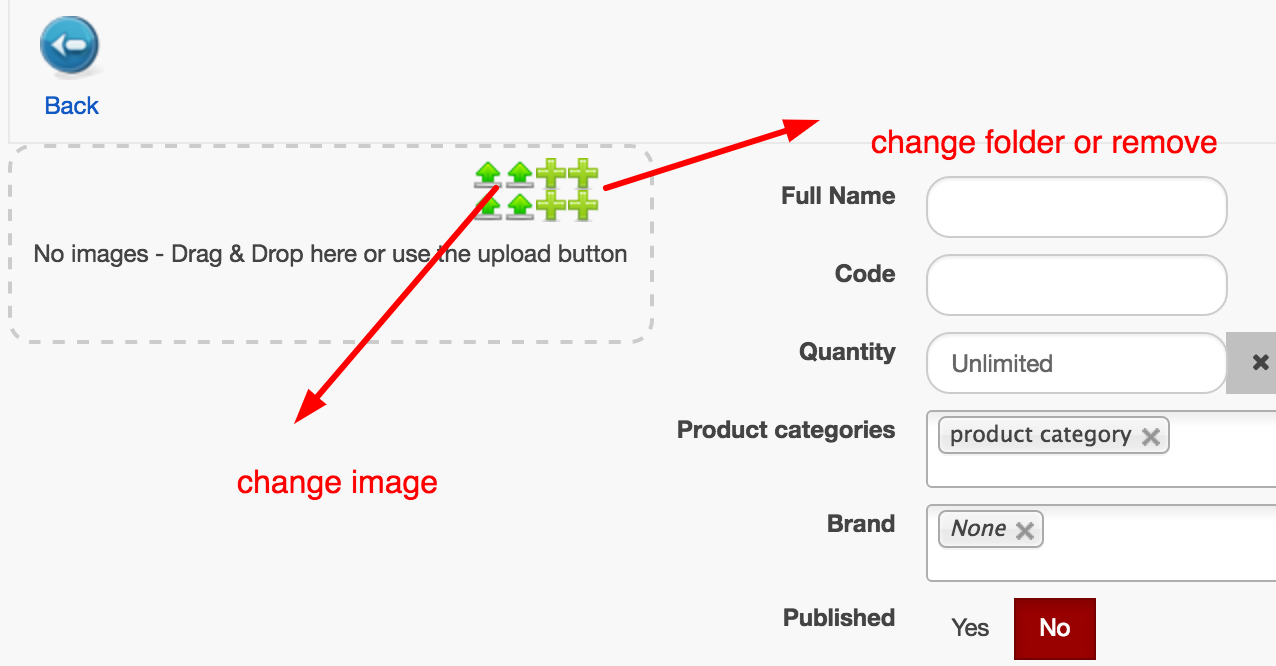Select the 'product category' tag label
This screenshot has width=1276, height=666.
click(x=1040, y=436)
